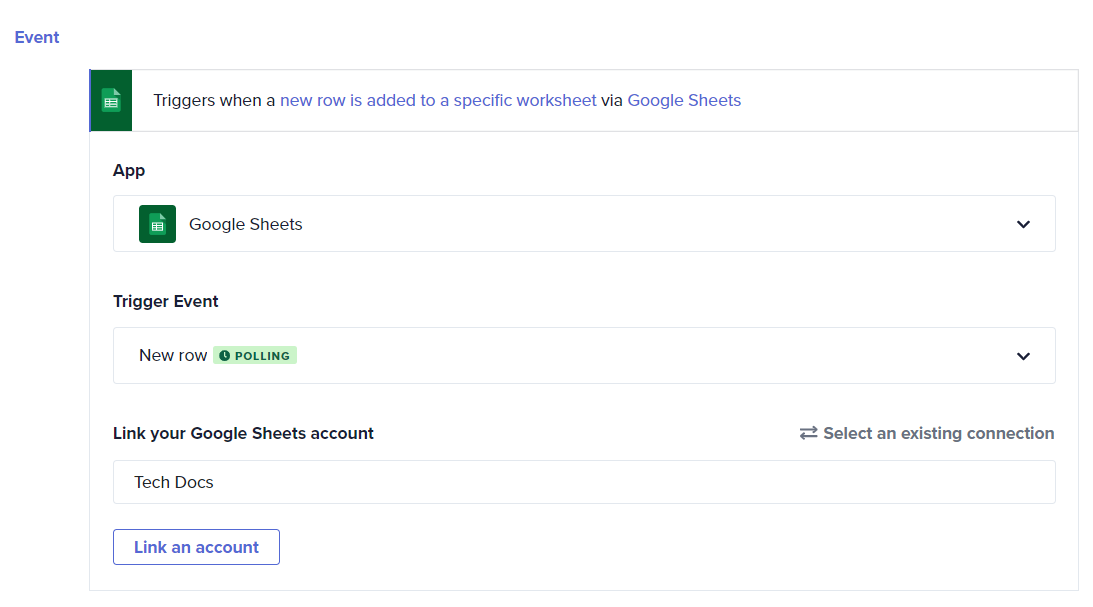
Task: Click the "App" field label
Action: pyautogui.click(x=129, y=170)
